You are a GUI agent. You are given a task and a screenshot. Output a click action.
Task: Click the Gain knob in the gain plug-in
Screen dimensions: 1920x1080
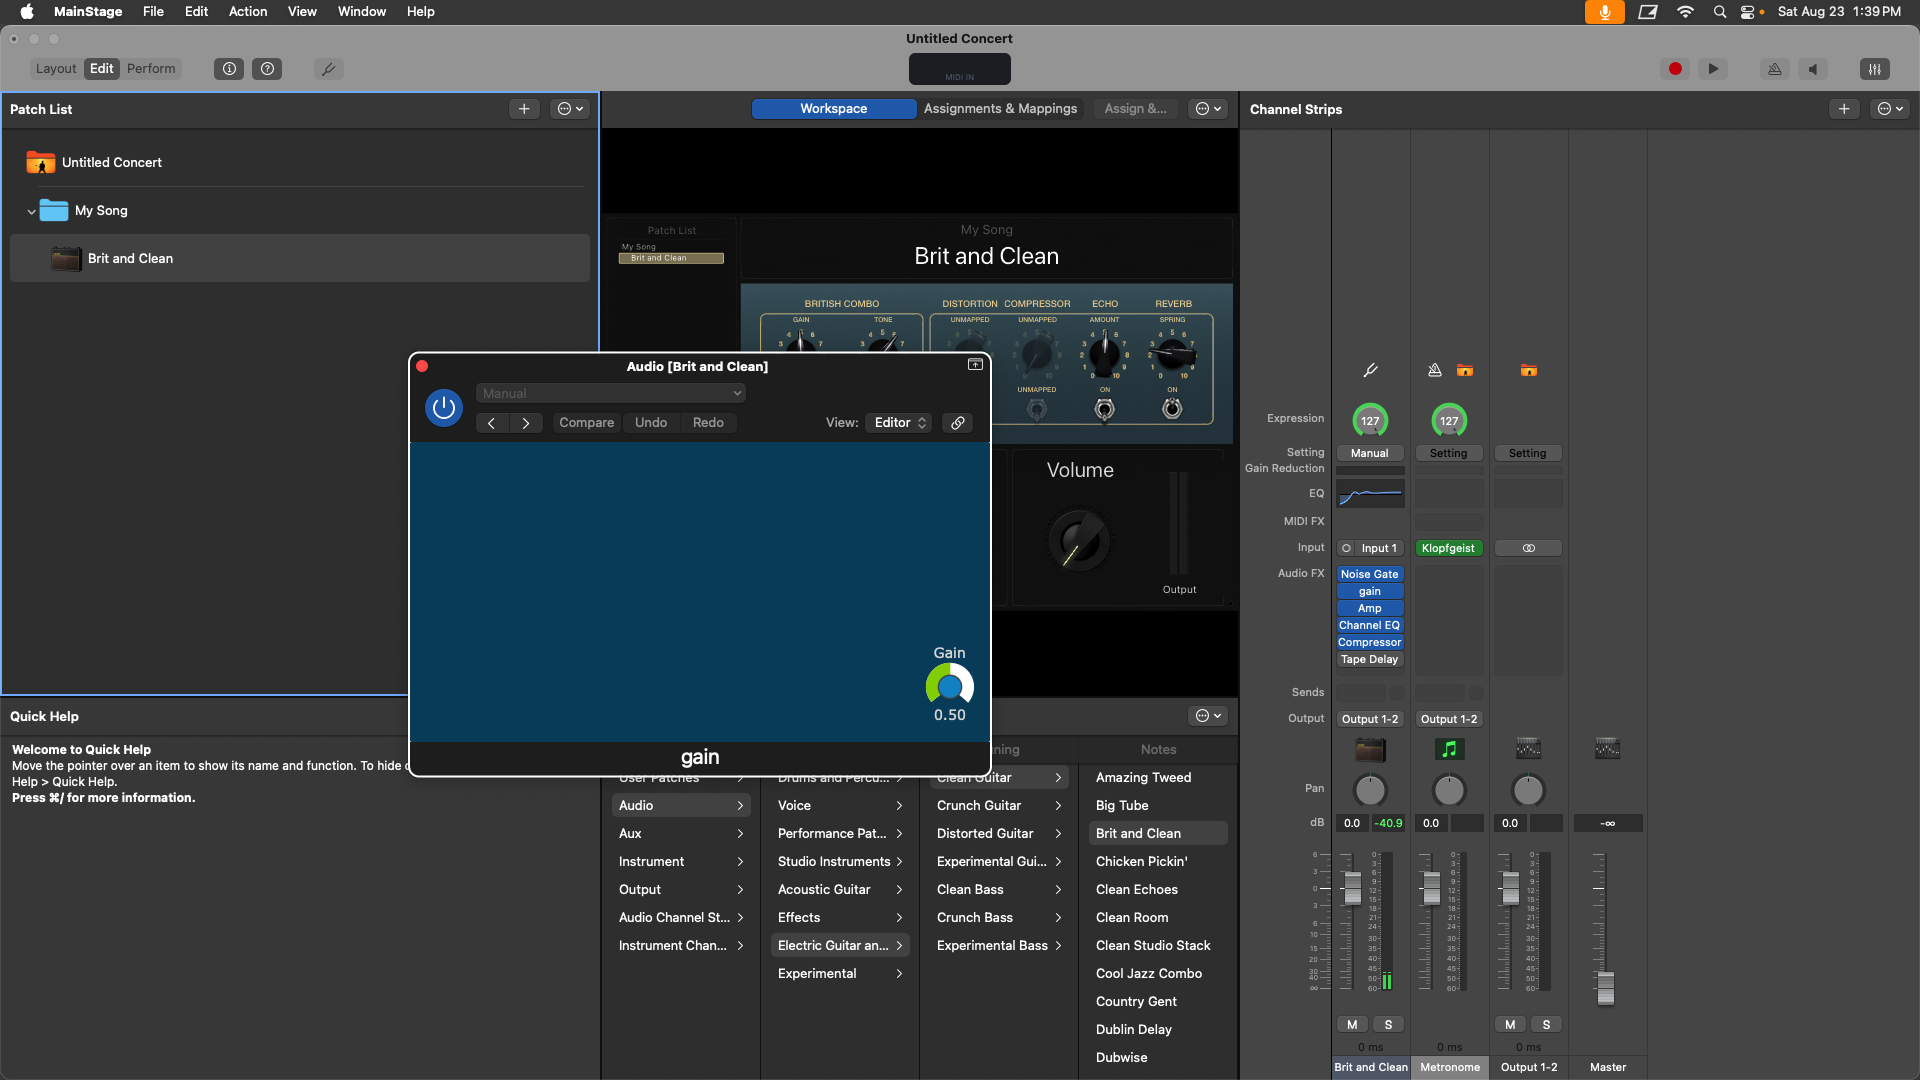(950, 687)
